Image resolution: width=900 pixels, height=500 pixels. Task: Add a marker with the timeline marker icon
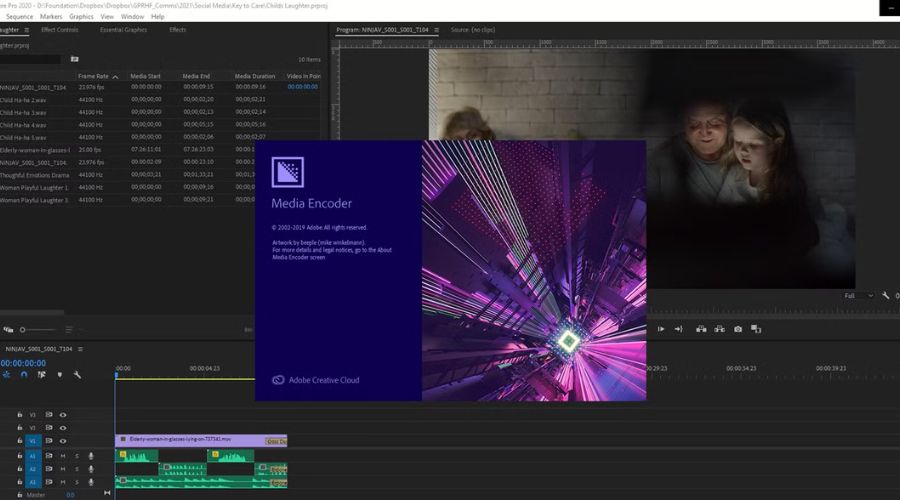(x=60, y=375)
